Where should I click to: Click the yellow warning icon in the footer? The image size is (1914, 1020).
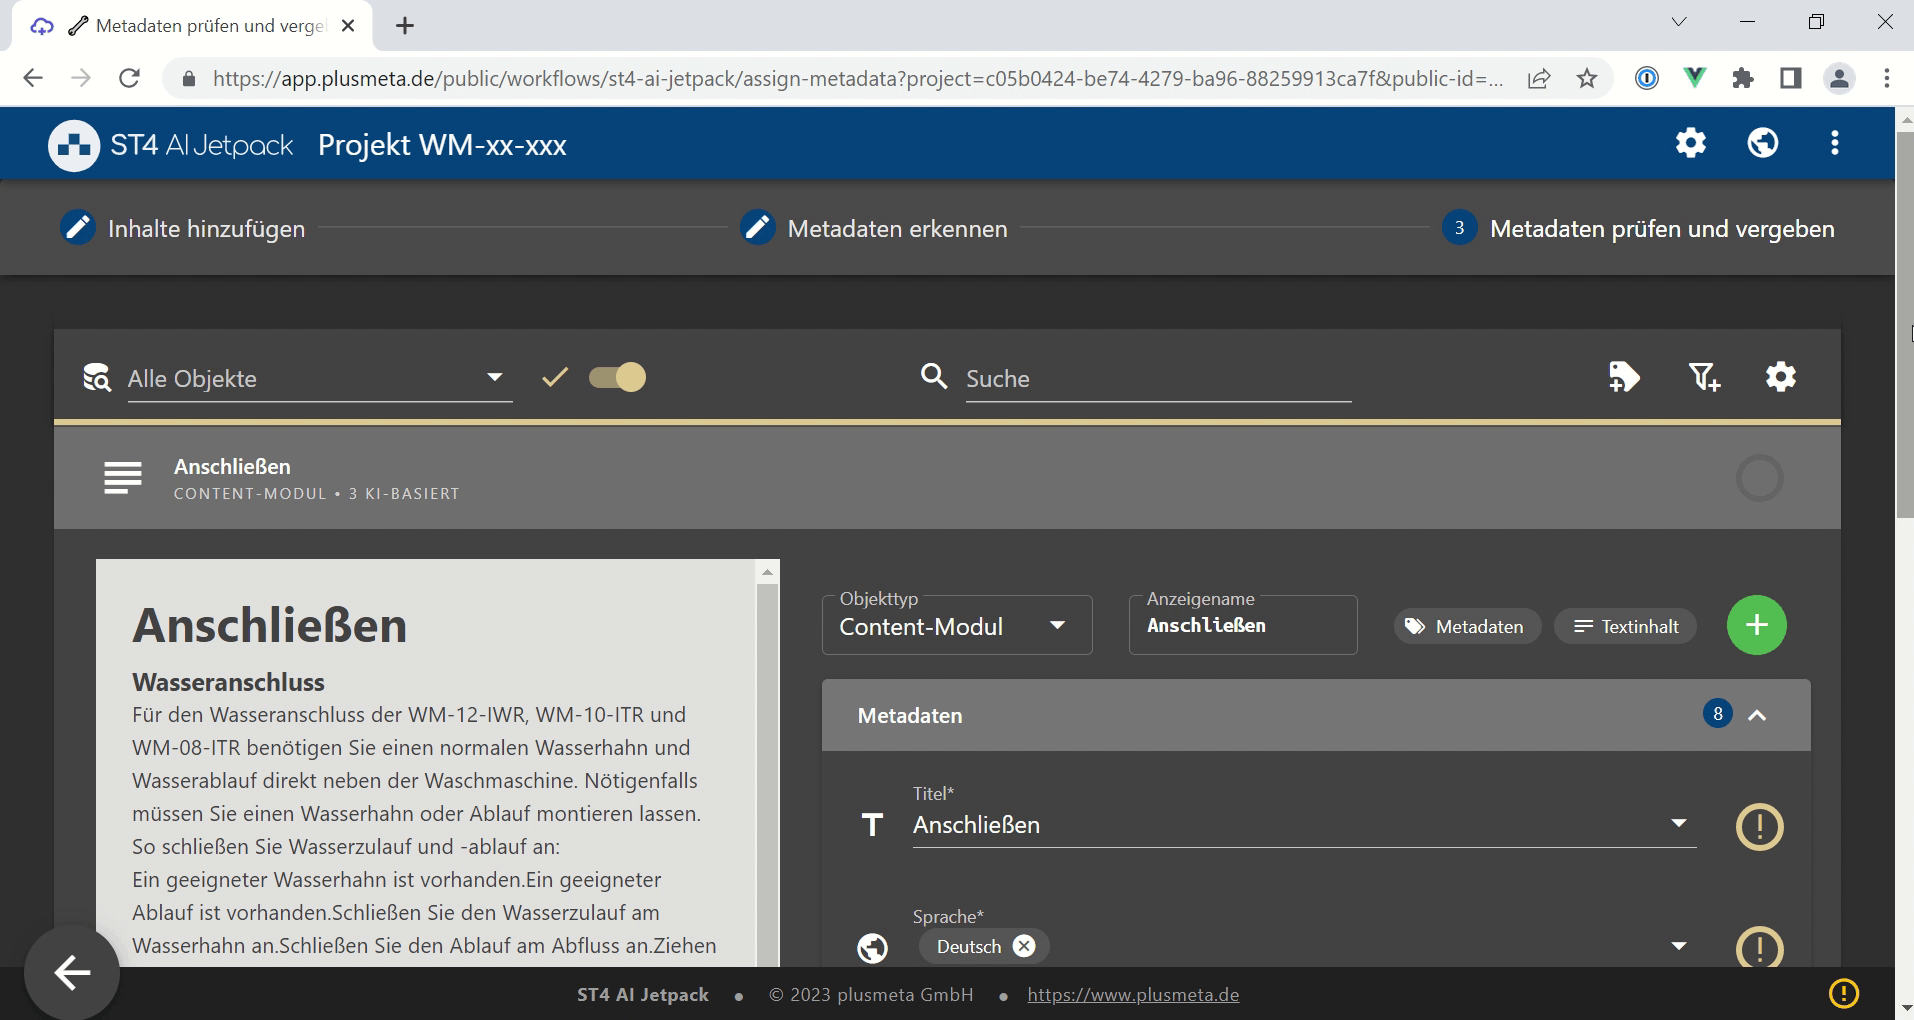pyautogui.click(x=1844, y=993)
